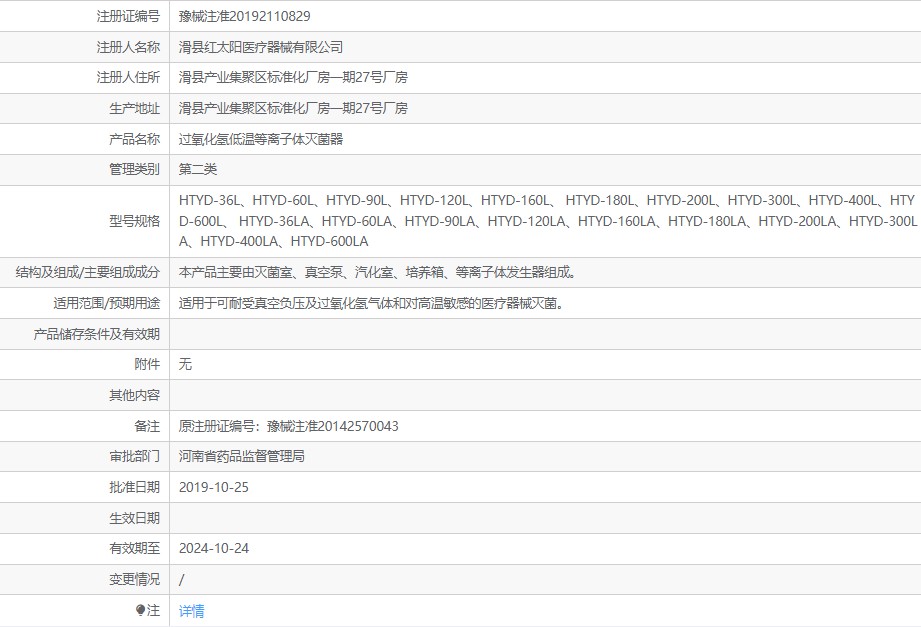Click the 注册人名称 label
This screenshot has width=921, height=627.
(x=128, y=47)
